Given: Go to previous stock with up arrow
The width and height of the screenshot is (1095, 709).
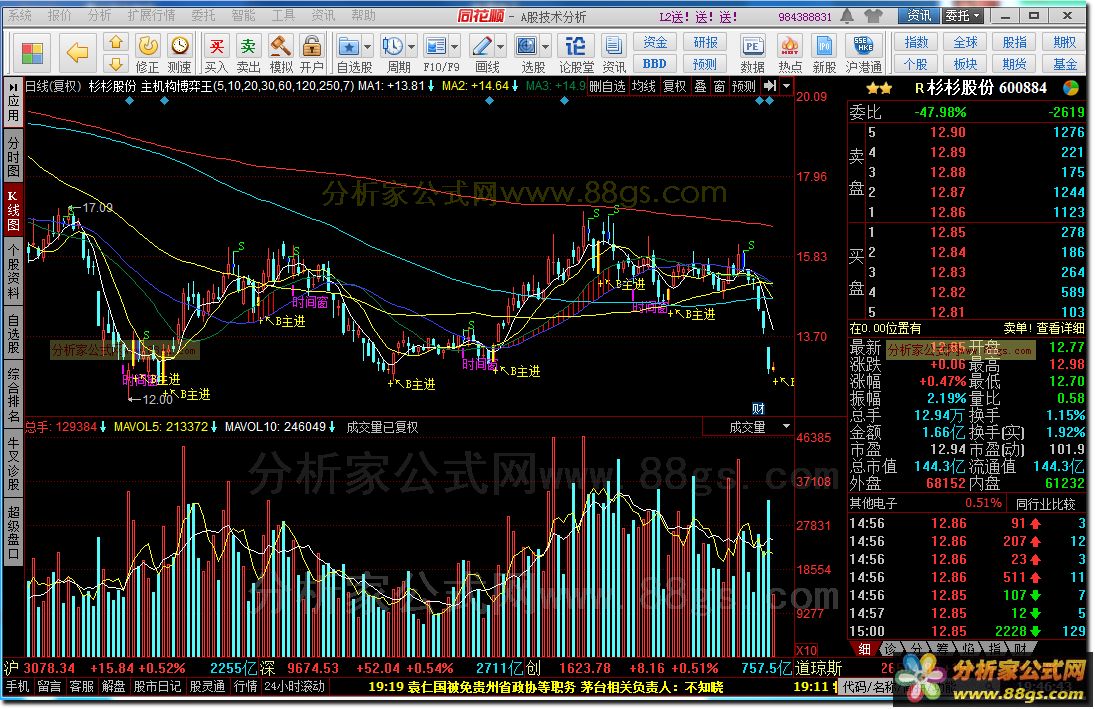Looking at the screenshot, I should [x=115, y=43].
